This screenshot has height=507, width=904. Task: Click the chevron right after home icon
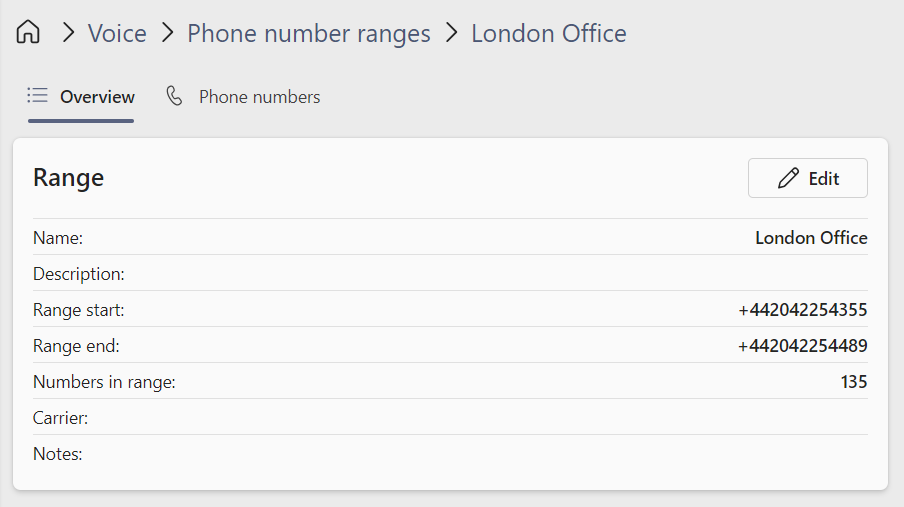(68, 33)
